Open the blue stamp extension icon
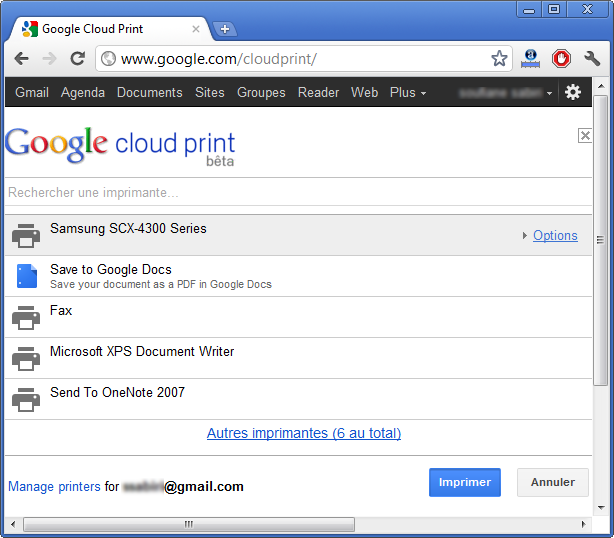The width and height of the screenshot is (614, 538). [531, 59]
